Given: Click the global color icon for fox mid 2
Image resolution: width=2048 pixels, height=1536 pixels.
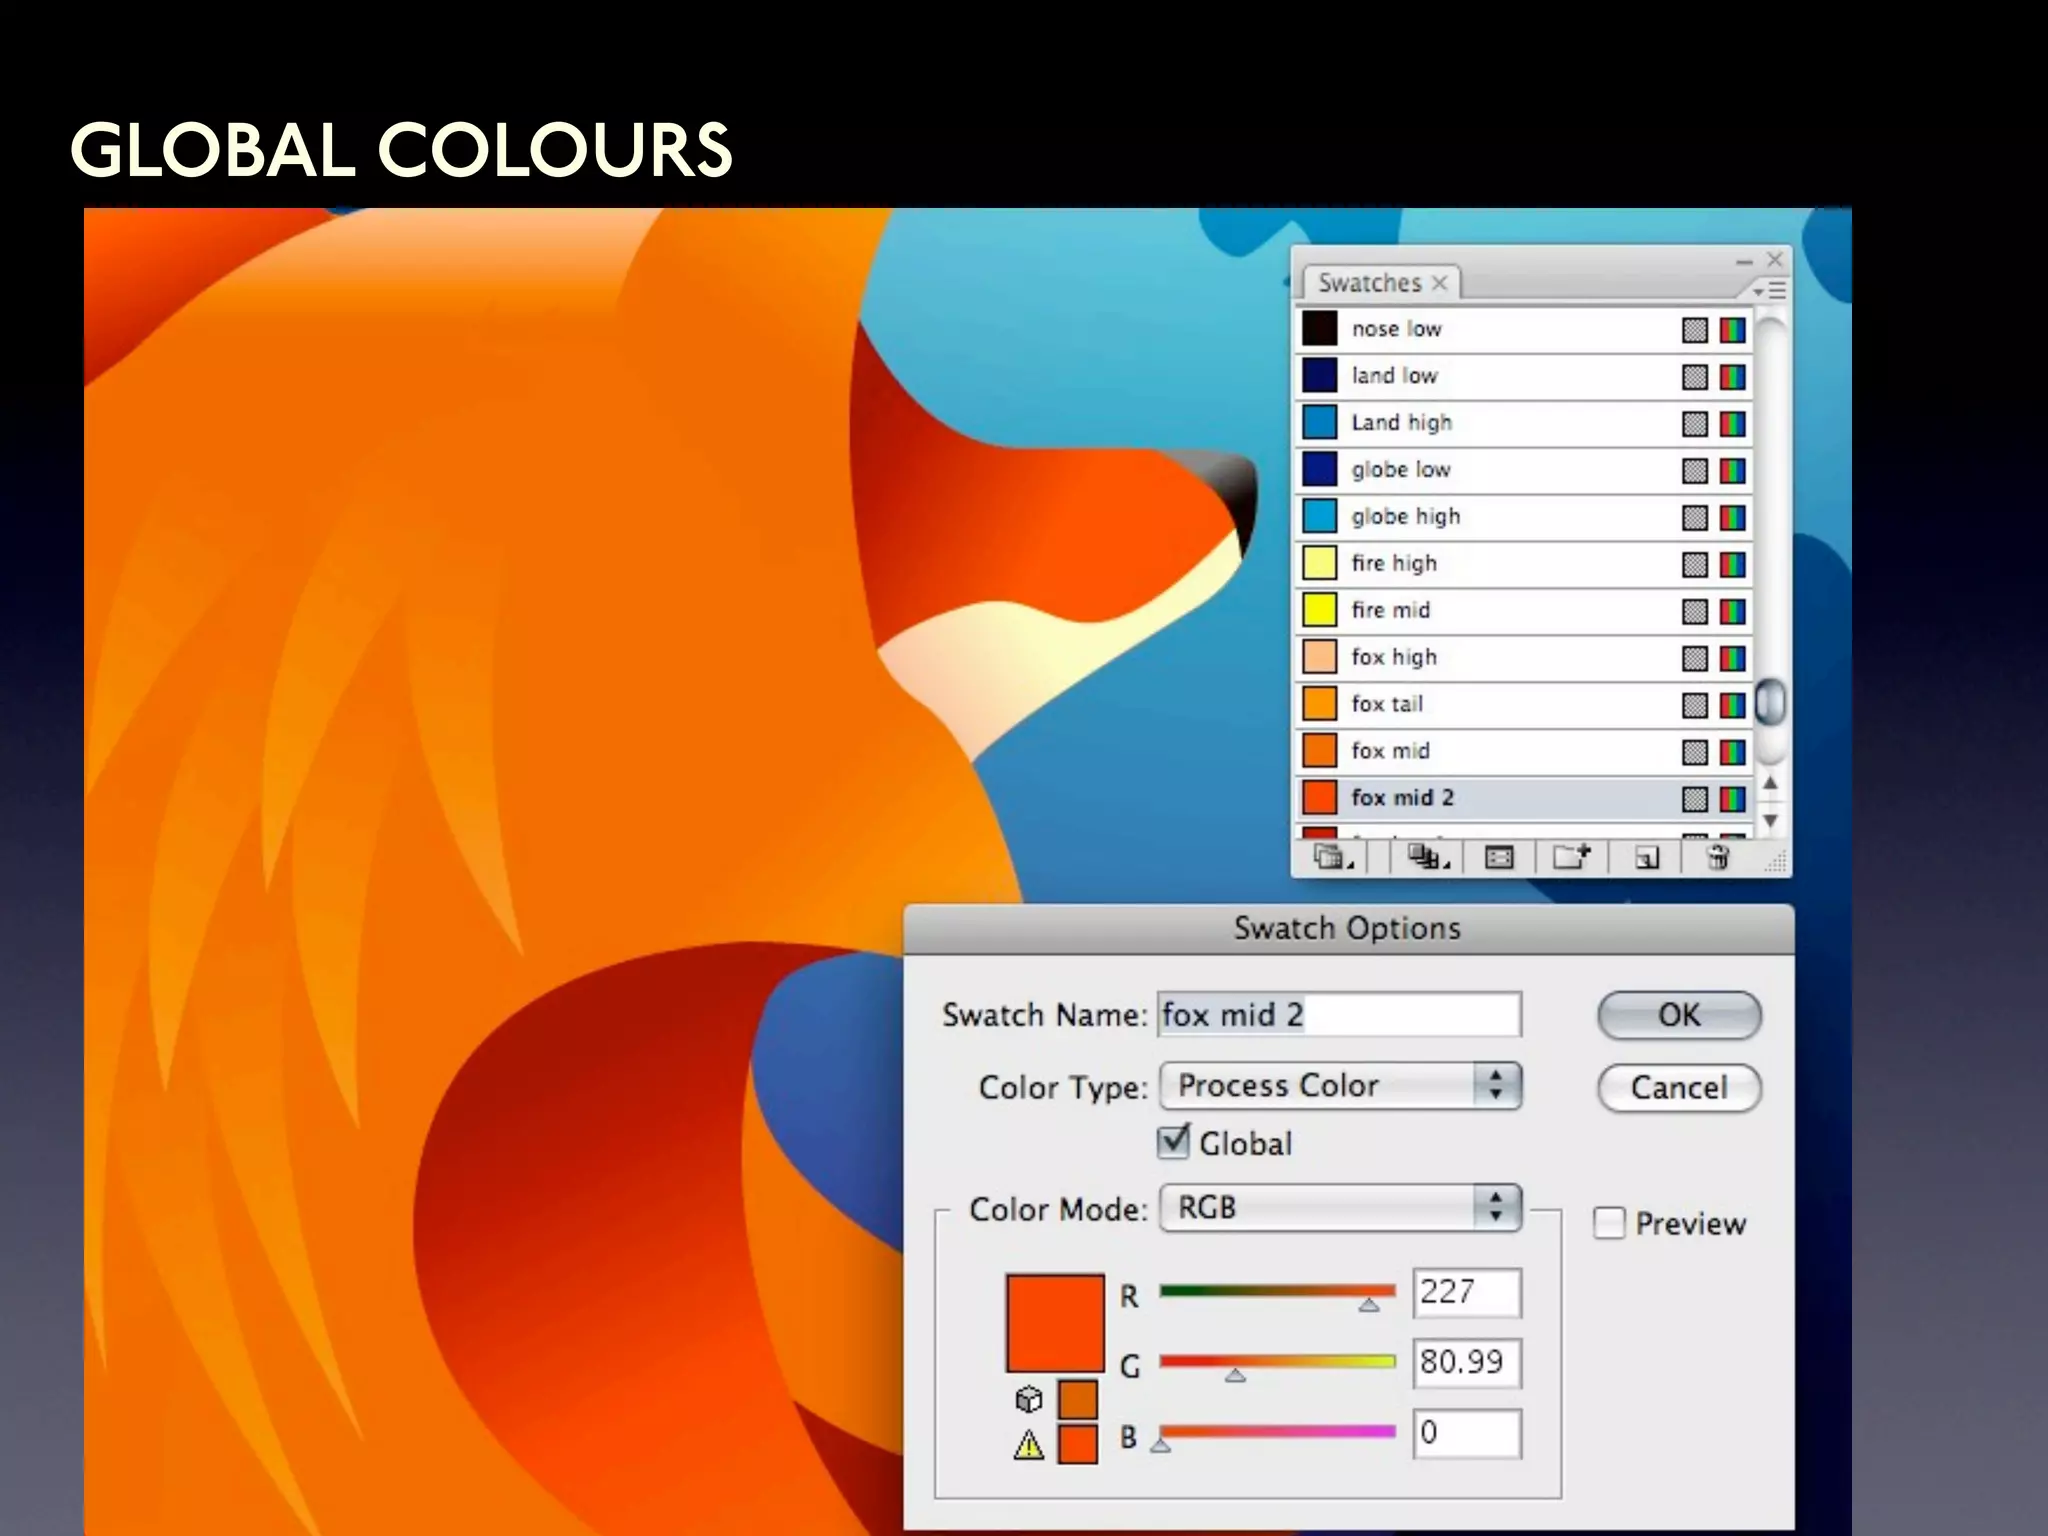Looking at the screenshot, I should 1694,799.
